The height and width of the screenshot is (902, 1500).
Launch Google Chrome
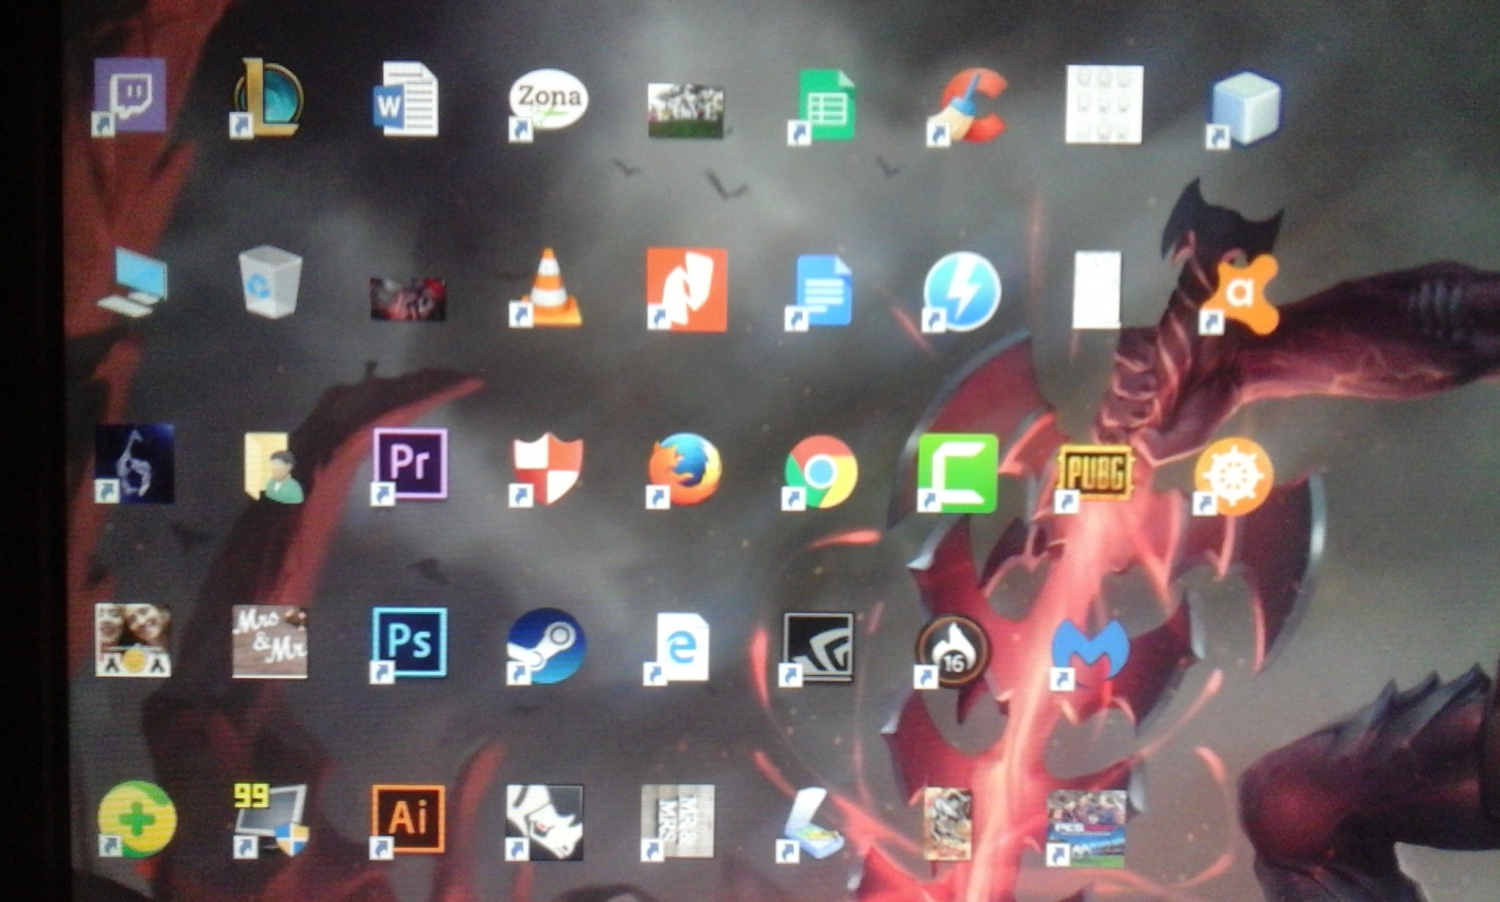[x=820, y=471]
